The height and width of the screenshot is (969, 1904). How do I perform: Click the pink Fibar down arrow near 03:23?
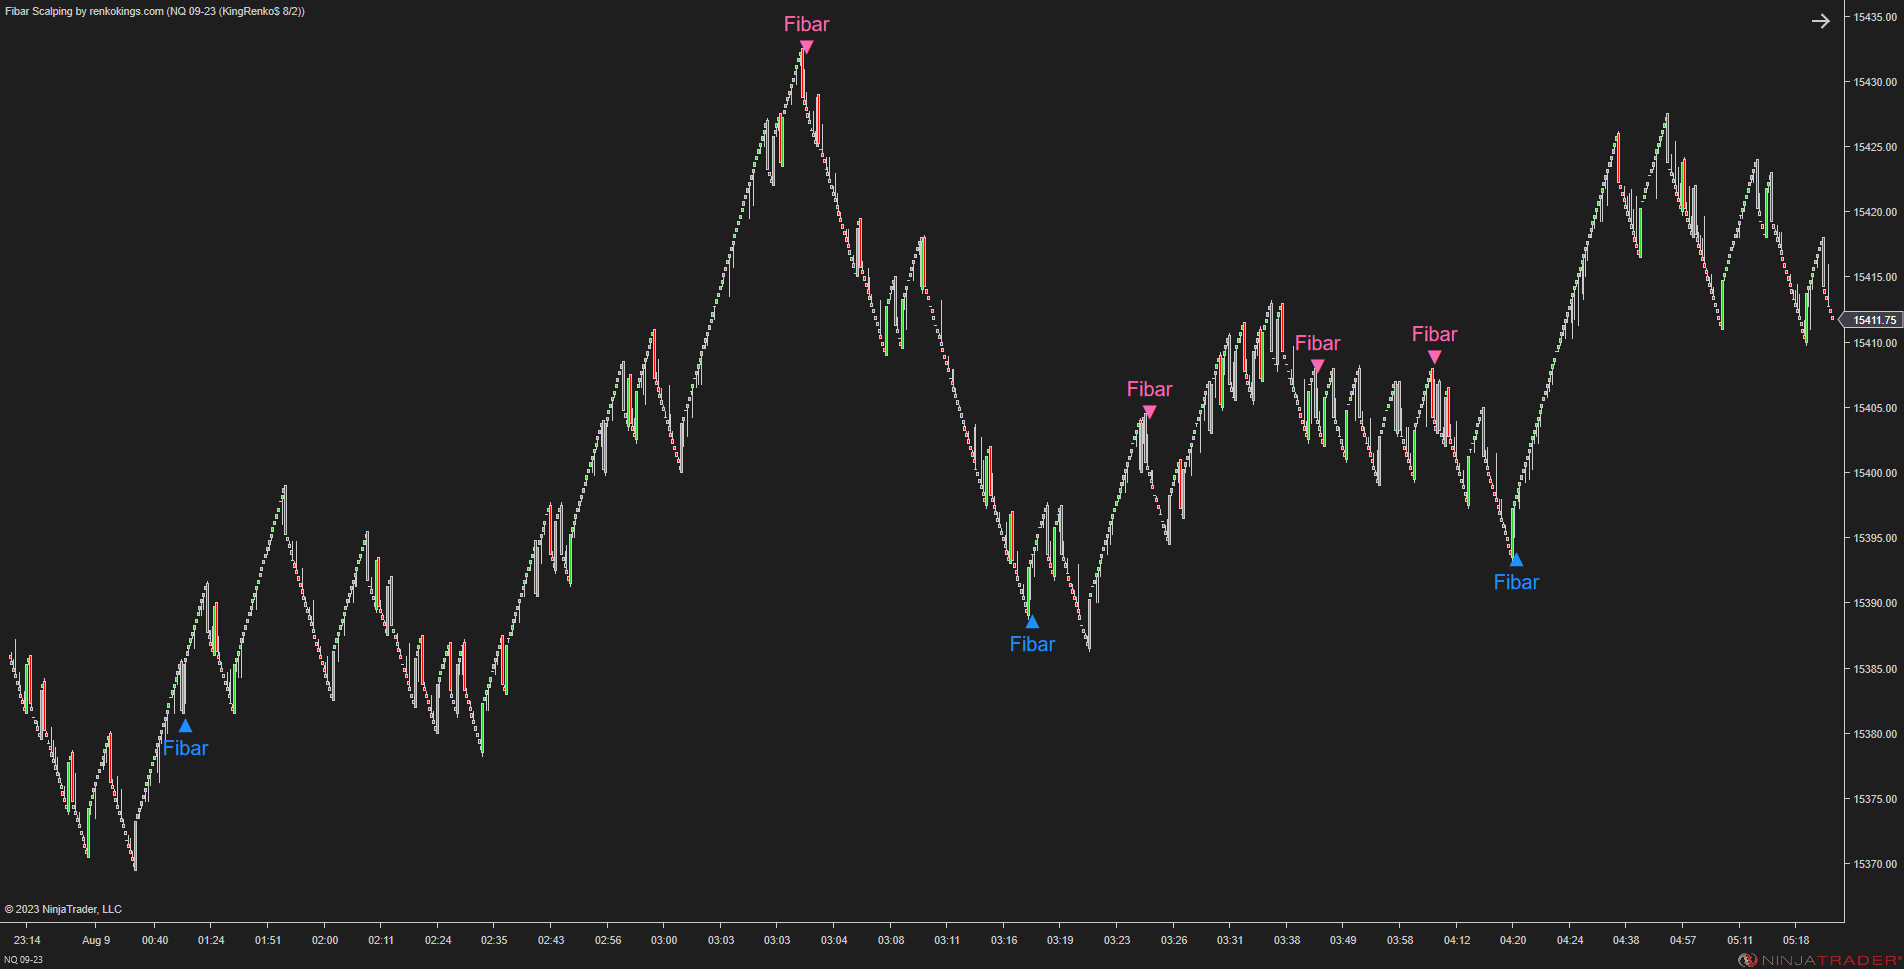1148,413
